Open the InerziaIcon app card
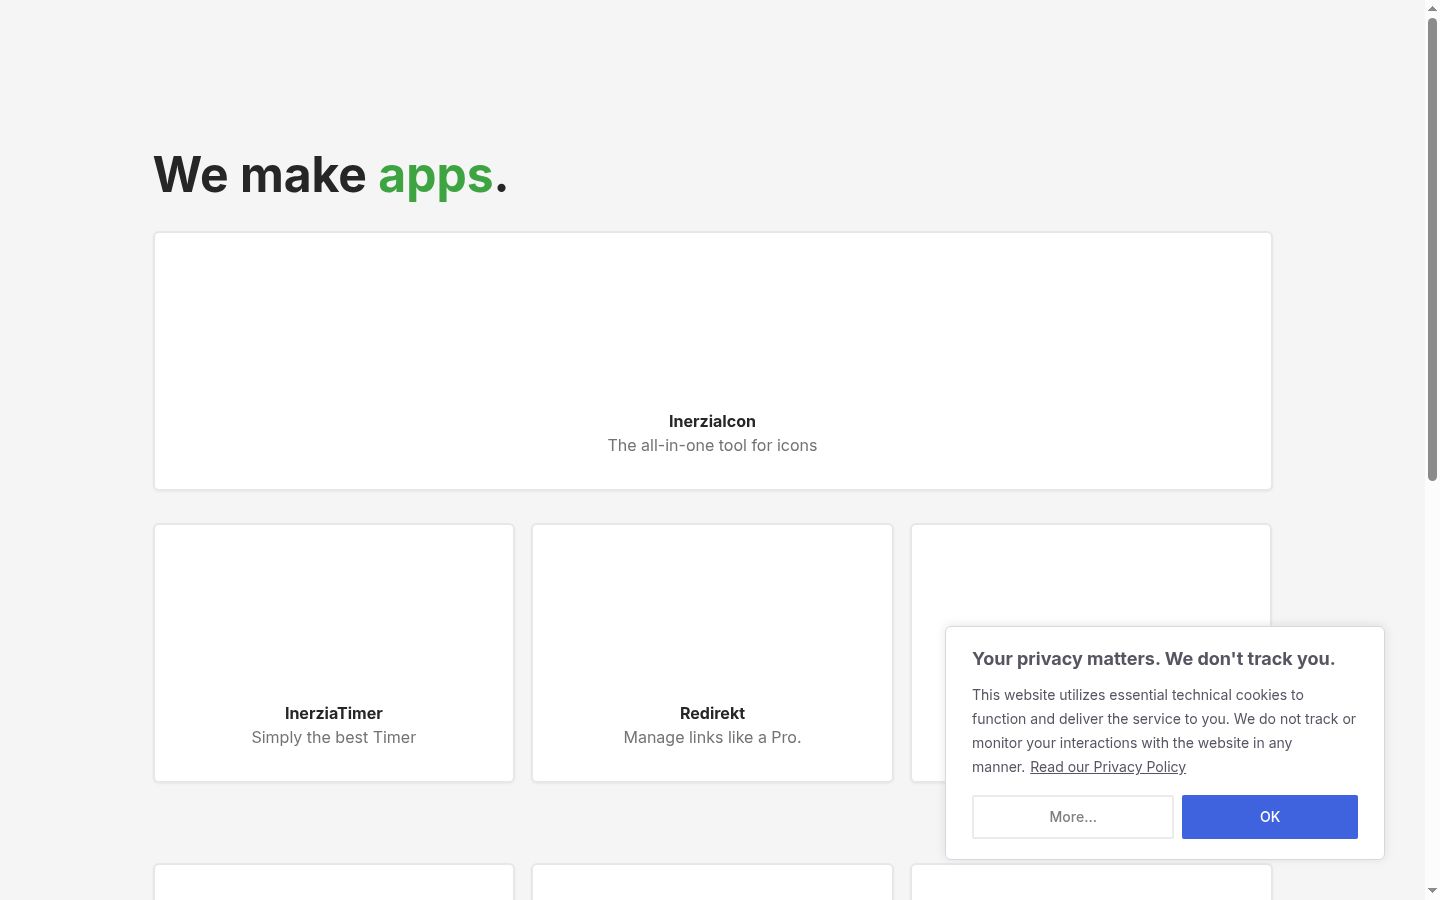This screenshot has height=900, width=1440. [x=712, y=361]
